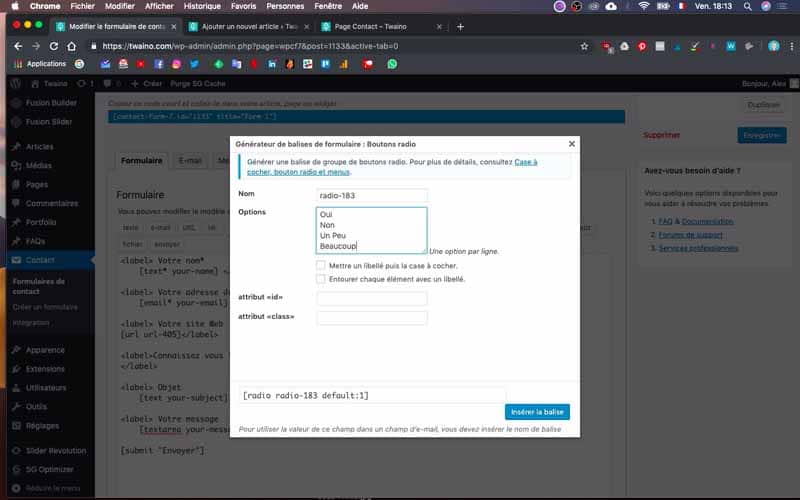This screenshot has height=500, width=800.
Task: Open the Favoris menu
Action: pos(243,6)
